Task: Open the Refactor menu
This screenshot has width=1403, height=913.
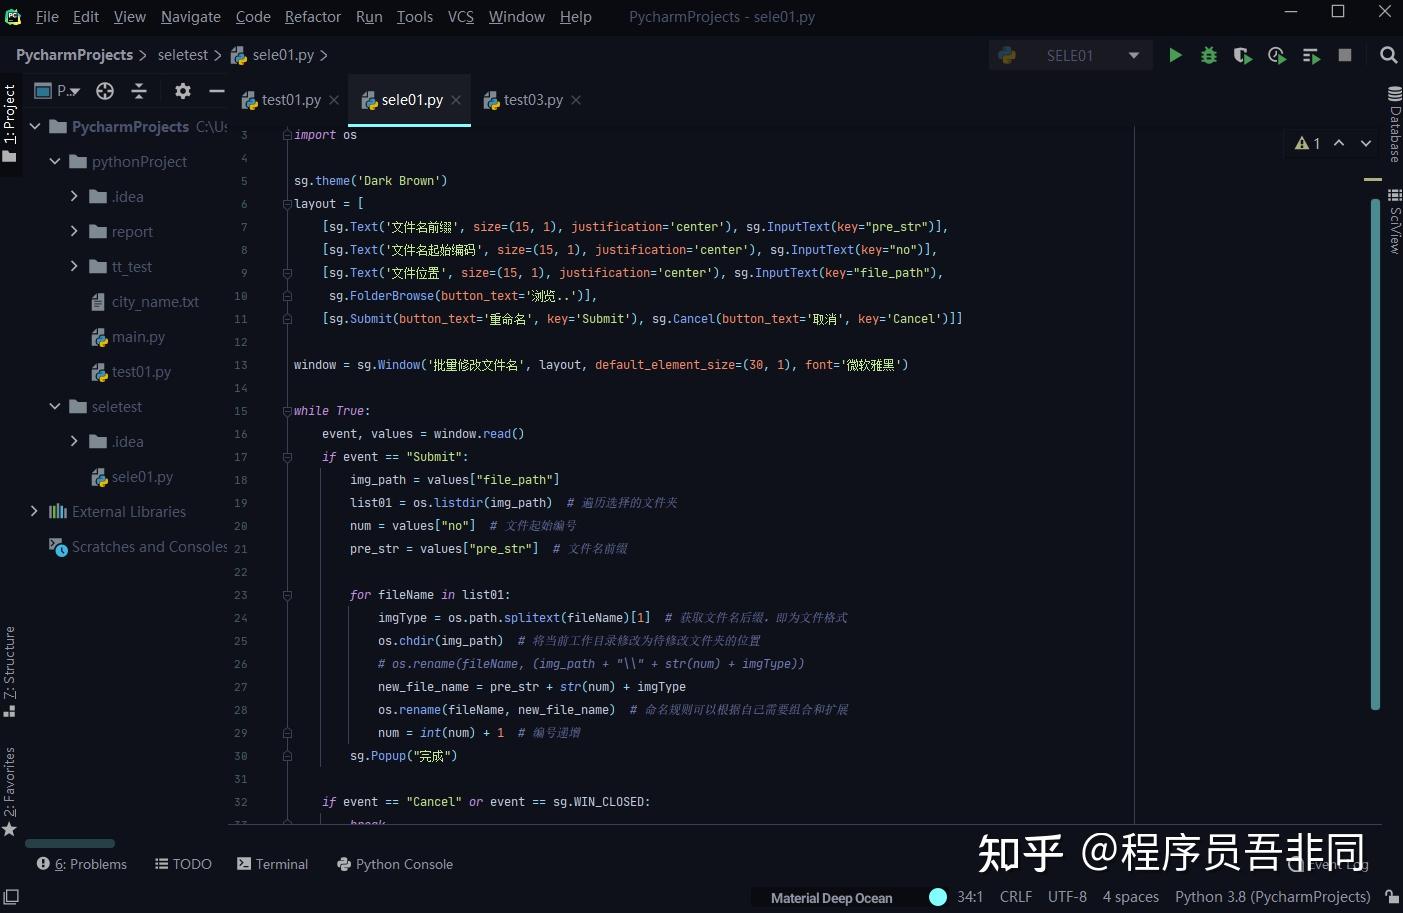Action: click(312, 16)
